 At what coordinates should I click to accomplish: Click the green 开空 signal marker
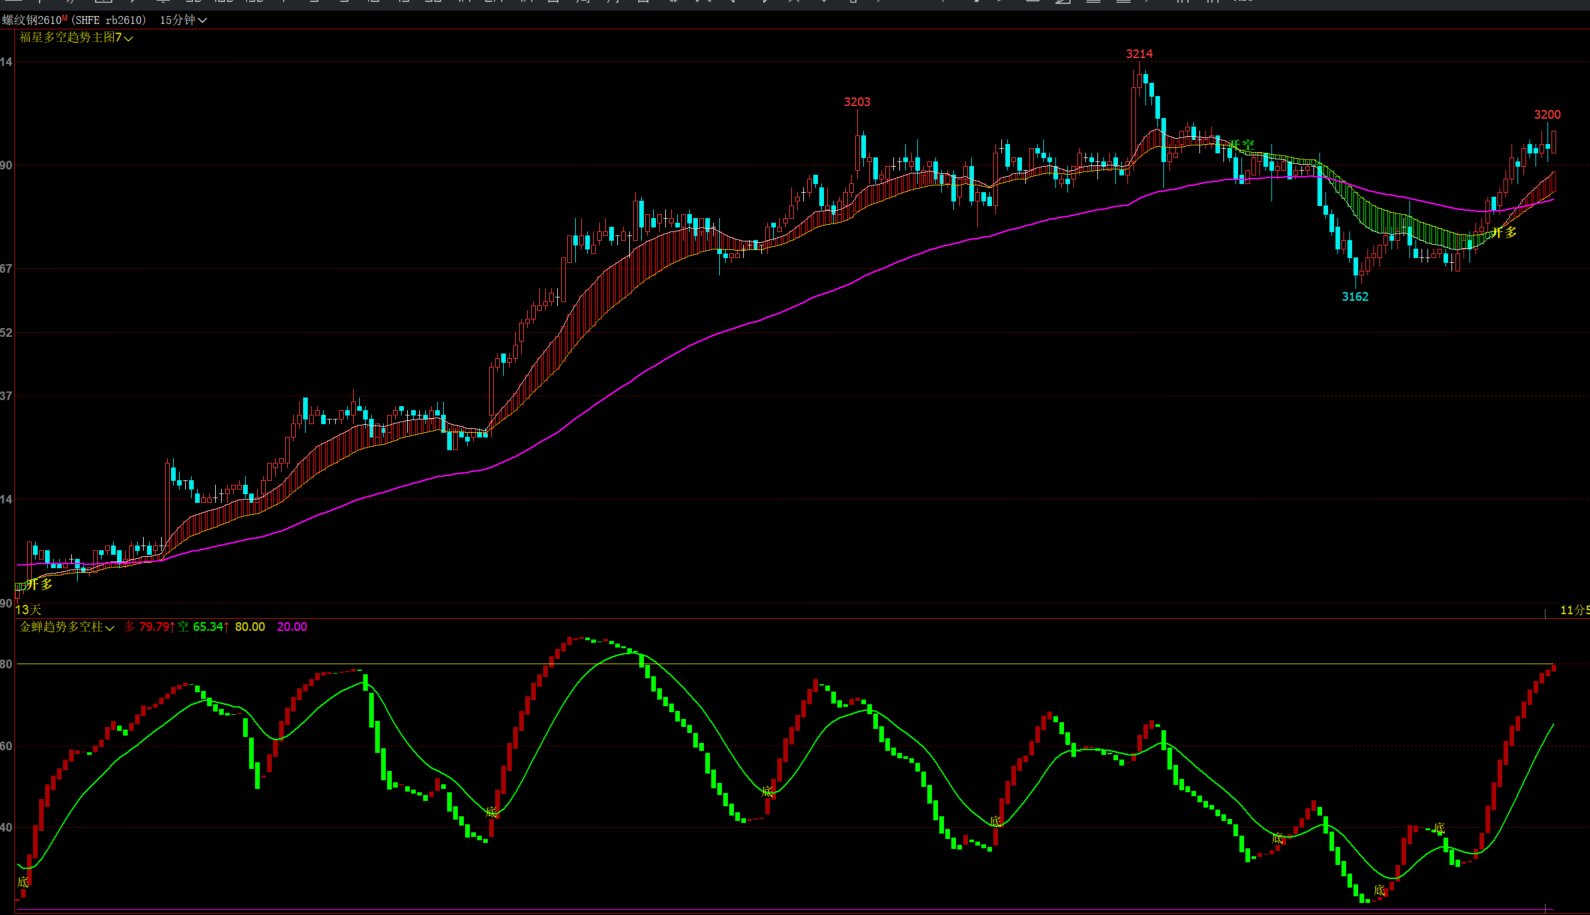click(1241, 146)
